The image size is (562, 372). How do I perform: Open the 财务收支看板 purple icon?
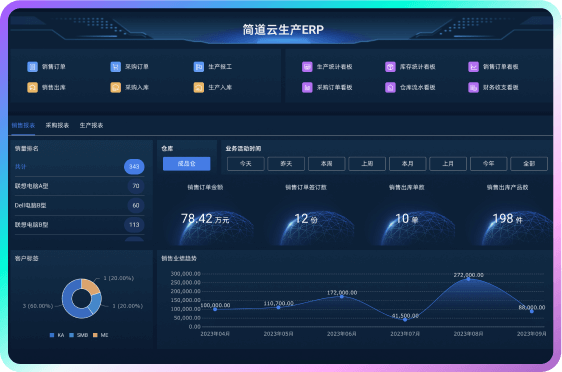(x=473, y=87)
